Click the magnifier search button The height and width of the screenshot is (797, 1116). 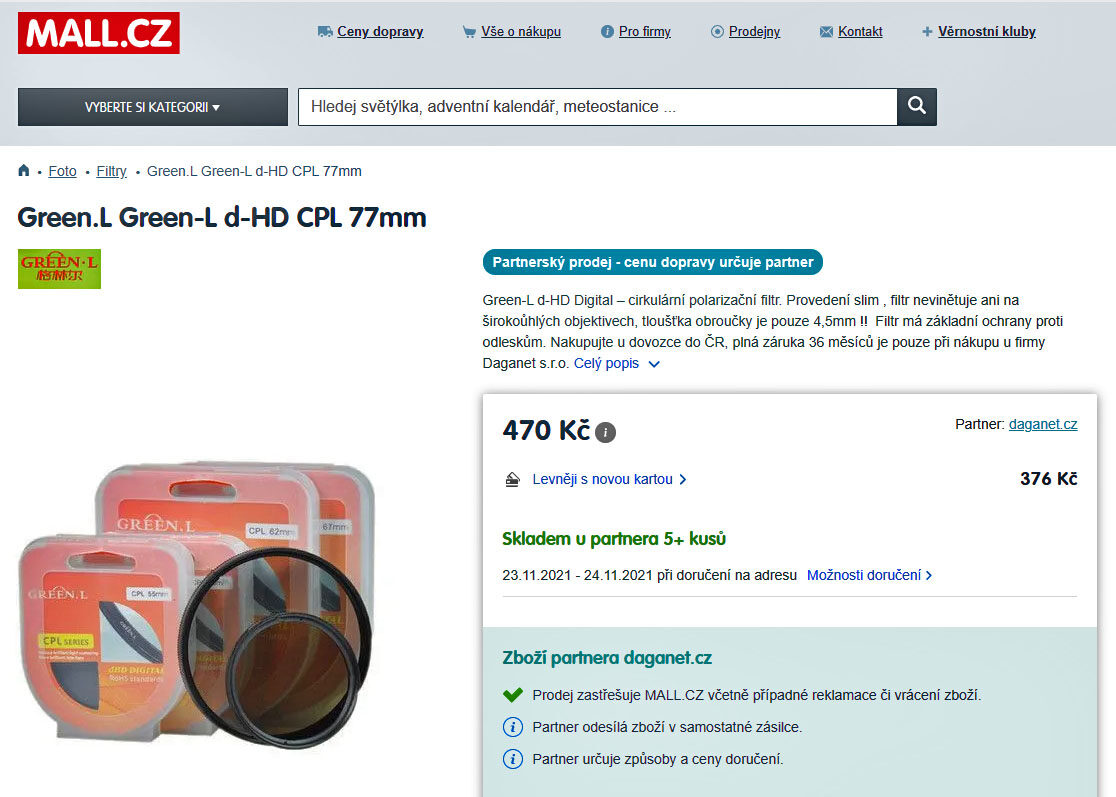coord(917,107)
